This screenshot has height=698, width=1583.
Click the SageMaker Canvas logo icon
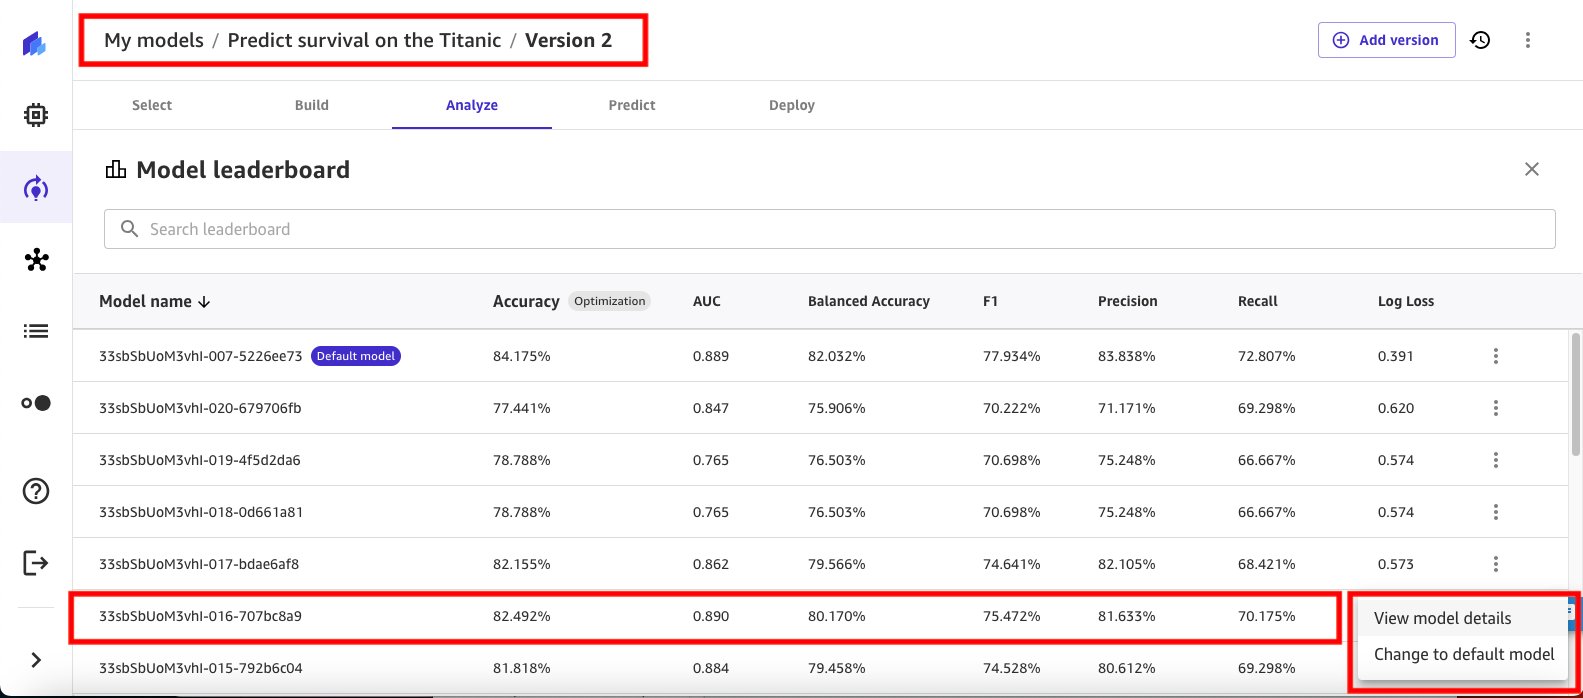(35, 44)
